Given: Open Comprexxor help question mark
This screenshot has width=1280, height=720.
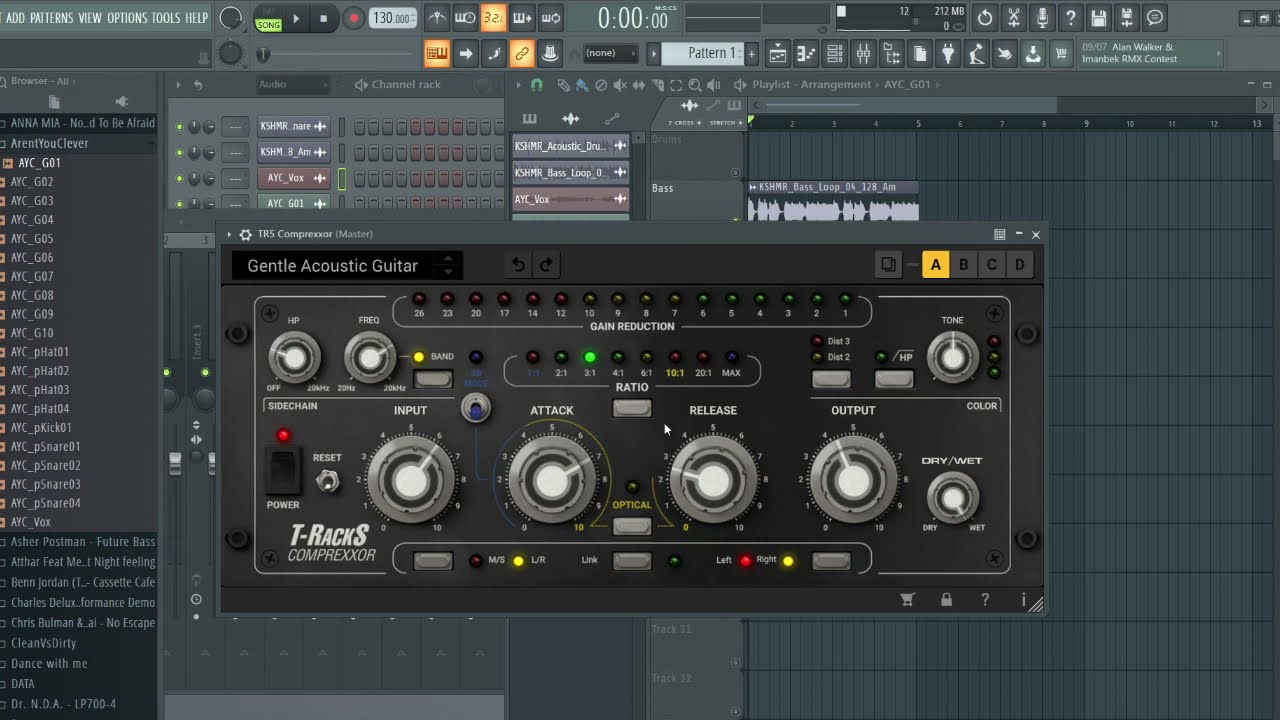Looking at the screenshot, I should click(985, 600).
